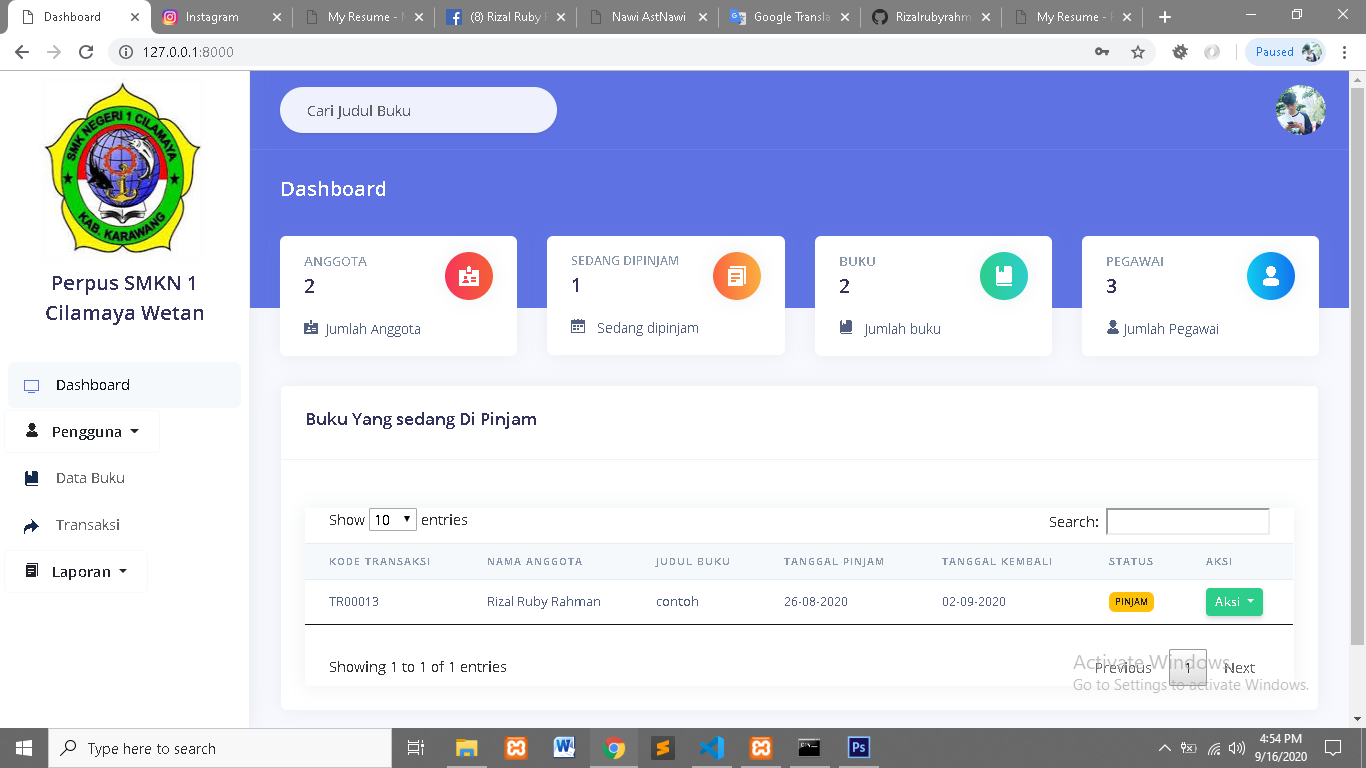1366x768 pixels.
Task: Open Data Buku in the sidebar
Action: click(90, 478)
